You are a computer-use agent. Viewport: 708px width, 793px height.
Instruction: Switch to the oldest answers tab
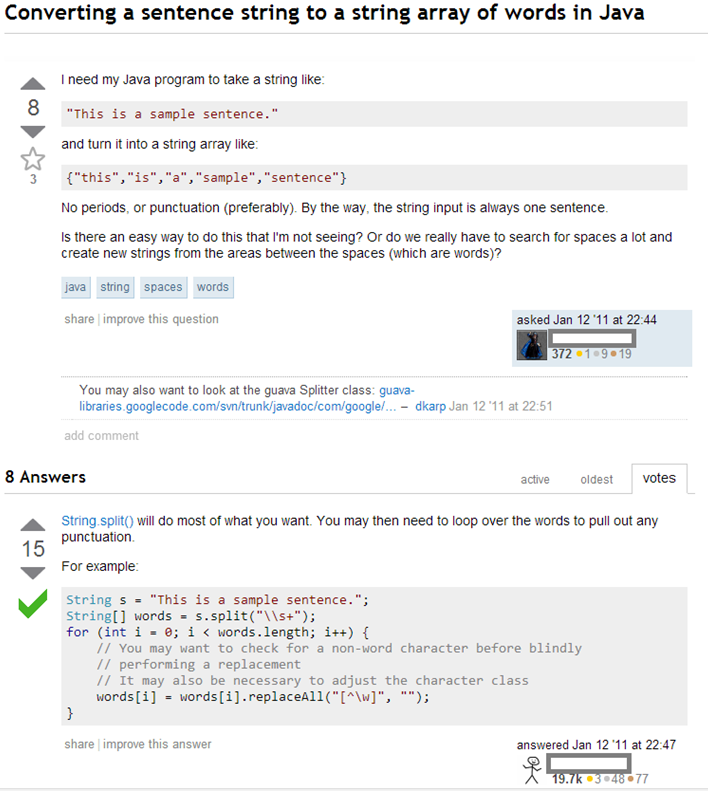click(x=597, y=480)
